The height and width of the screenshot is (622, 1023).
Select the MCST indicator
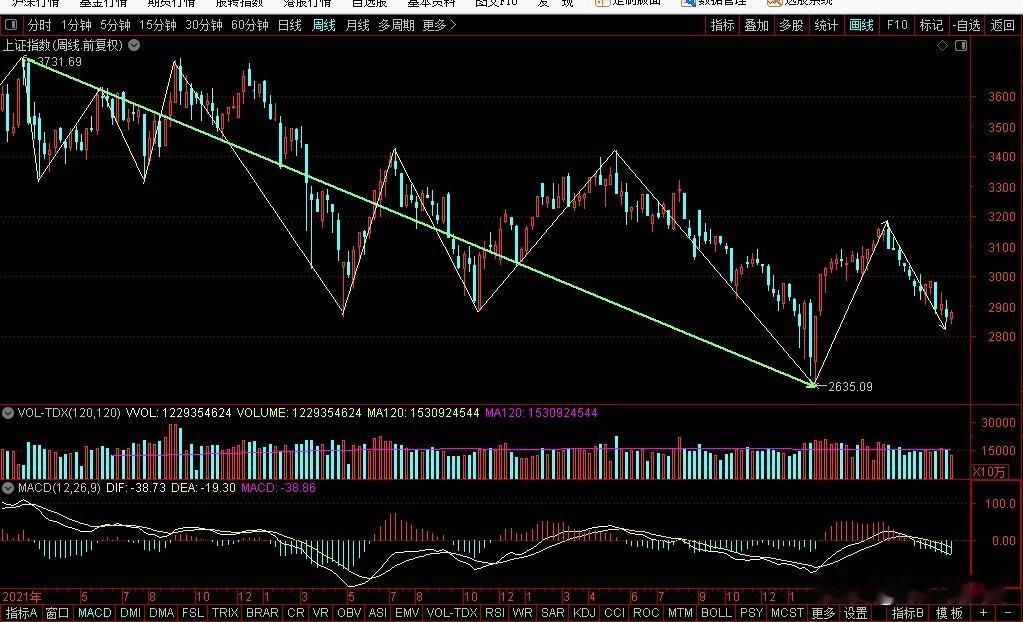pyautogui.click(x=787, y=613)
